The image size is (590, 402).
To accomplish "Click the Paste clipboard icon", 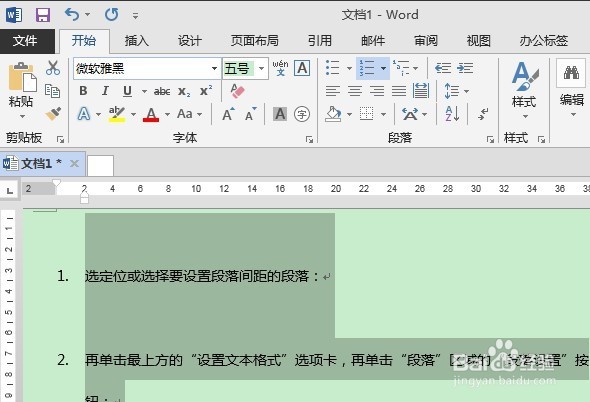I will pos(22,78).
